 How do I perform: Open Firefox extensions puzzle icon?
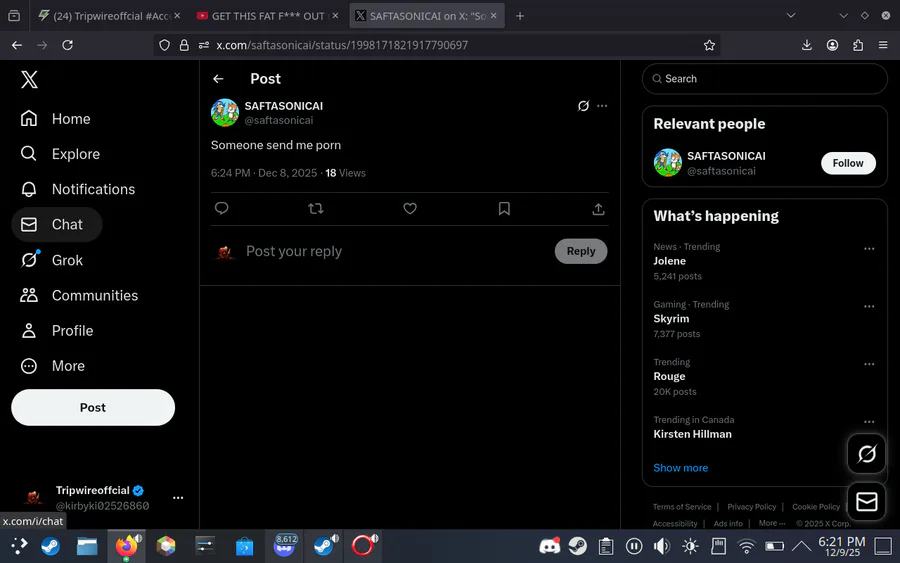[x=858, y=45]
